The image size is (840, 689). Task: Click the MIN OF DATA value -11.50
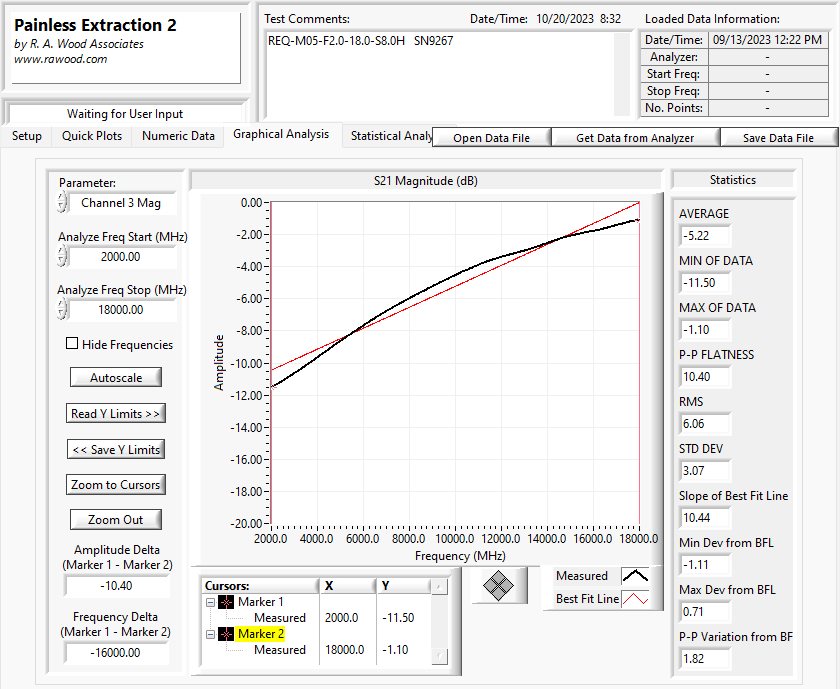pyautogui.click(x=704, y=283)
